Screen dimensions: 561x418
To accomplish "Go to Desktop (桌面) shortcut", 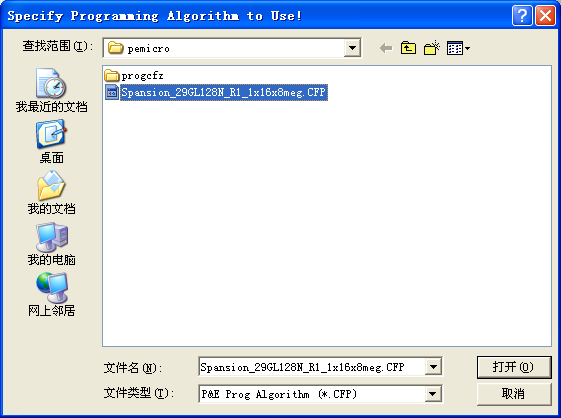I will [x=51, y=142].
